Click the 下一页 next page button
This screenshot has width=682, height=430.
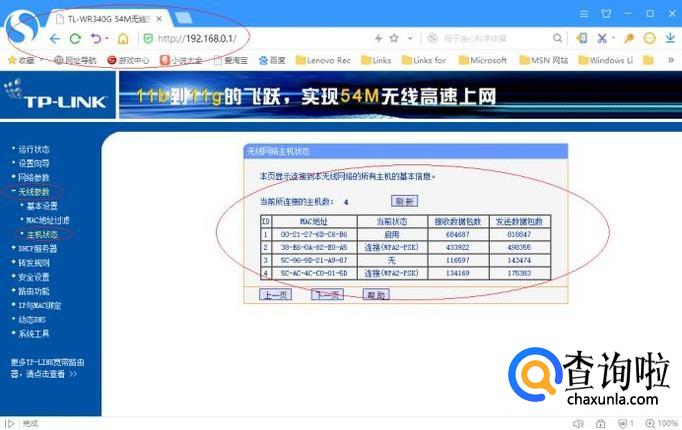[328, 294]
